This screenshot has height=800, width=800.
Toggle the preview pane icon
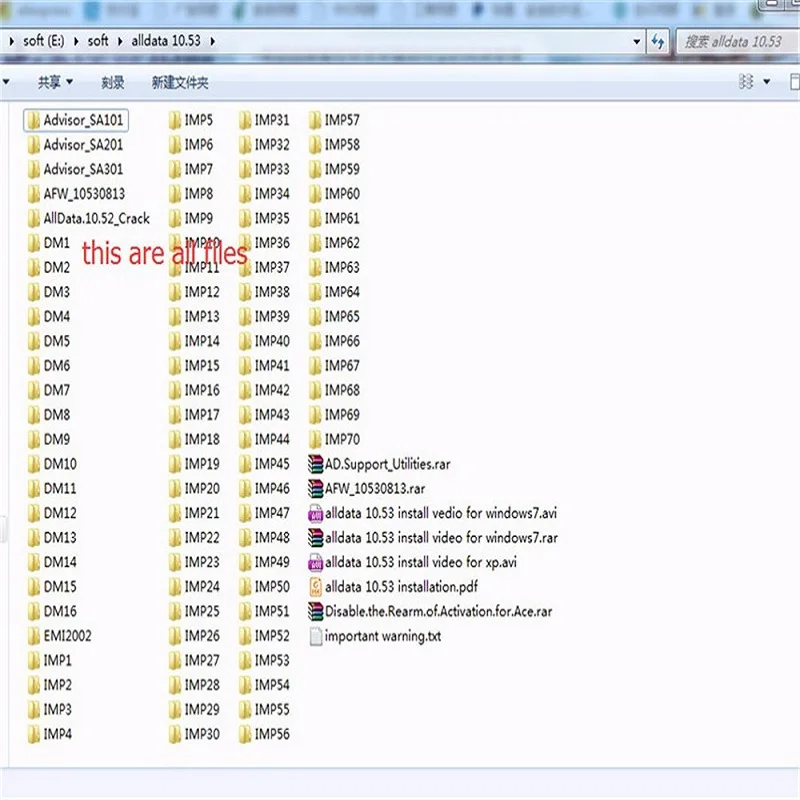pos(794,82)
